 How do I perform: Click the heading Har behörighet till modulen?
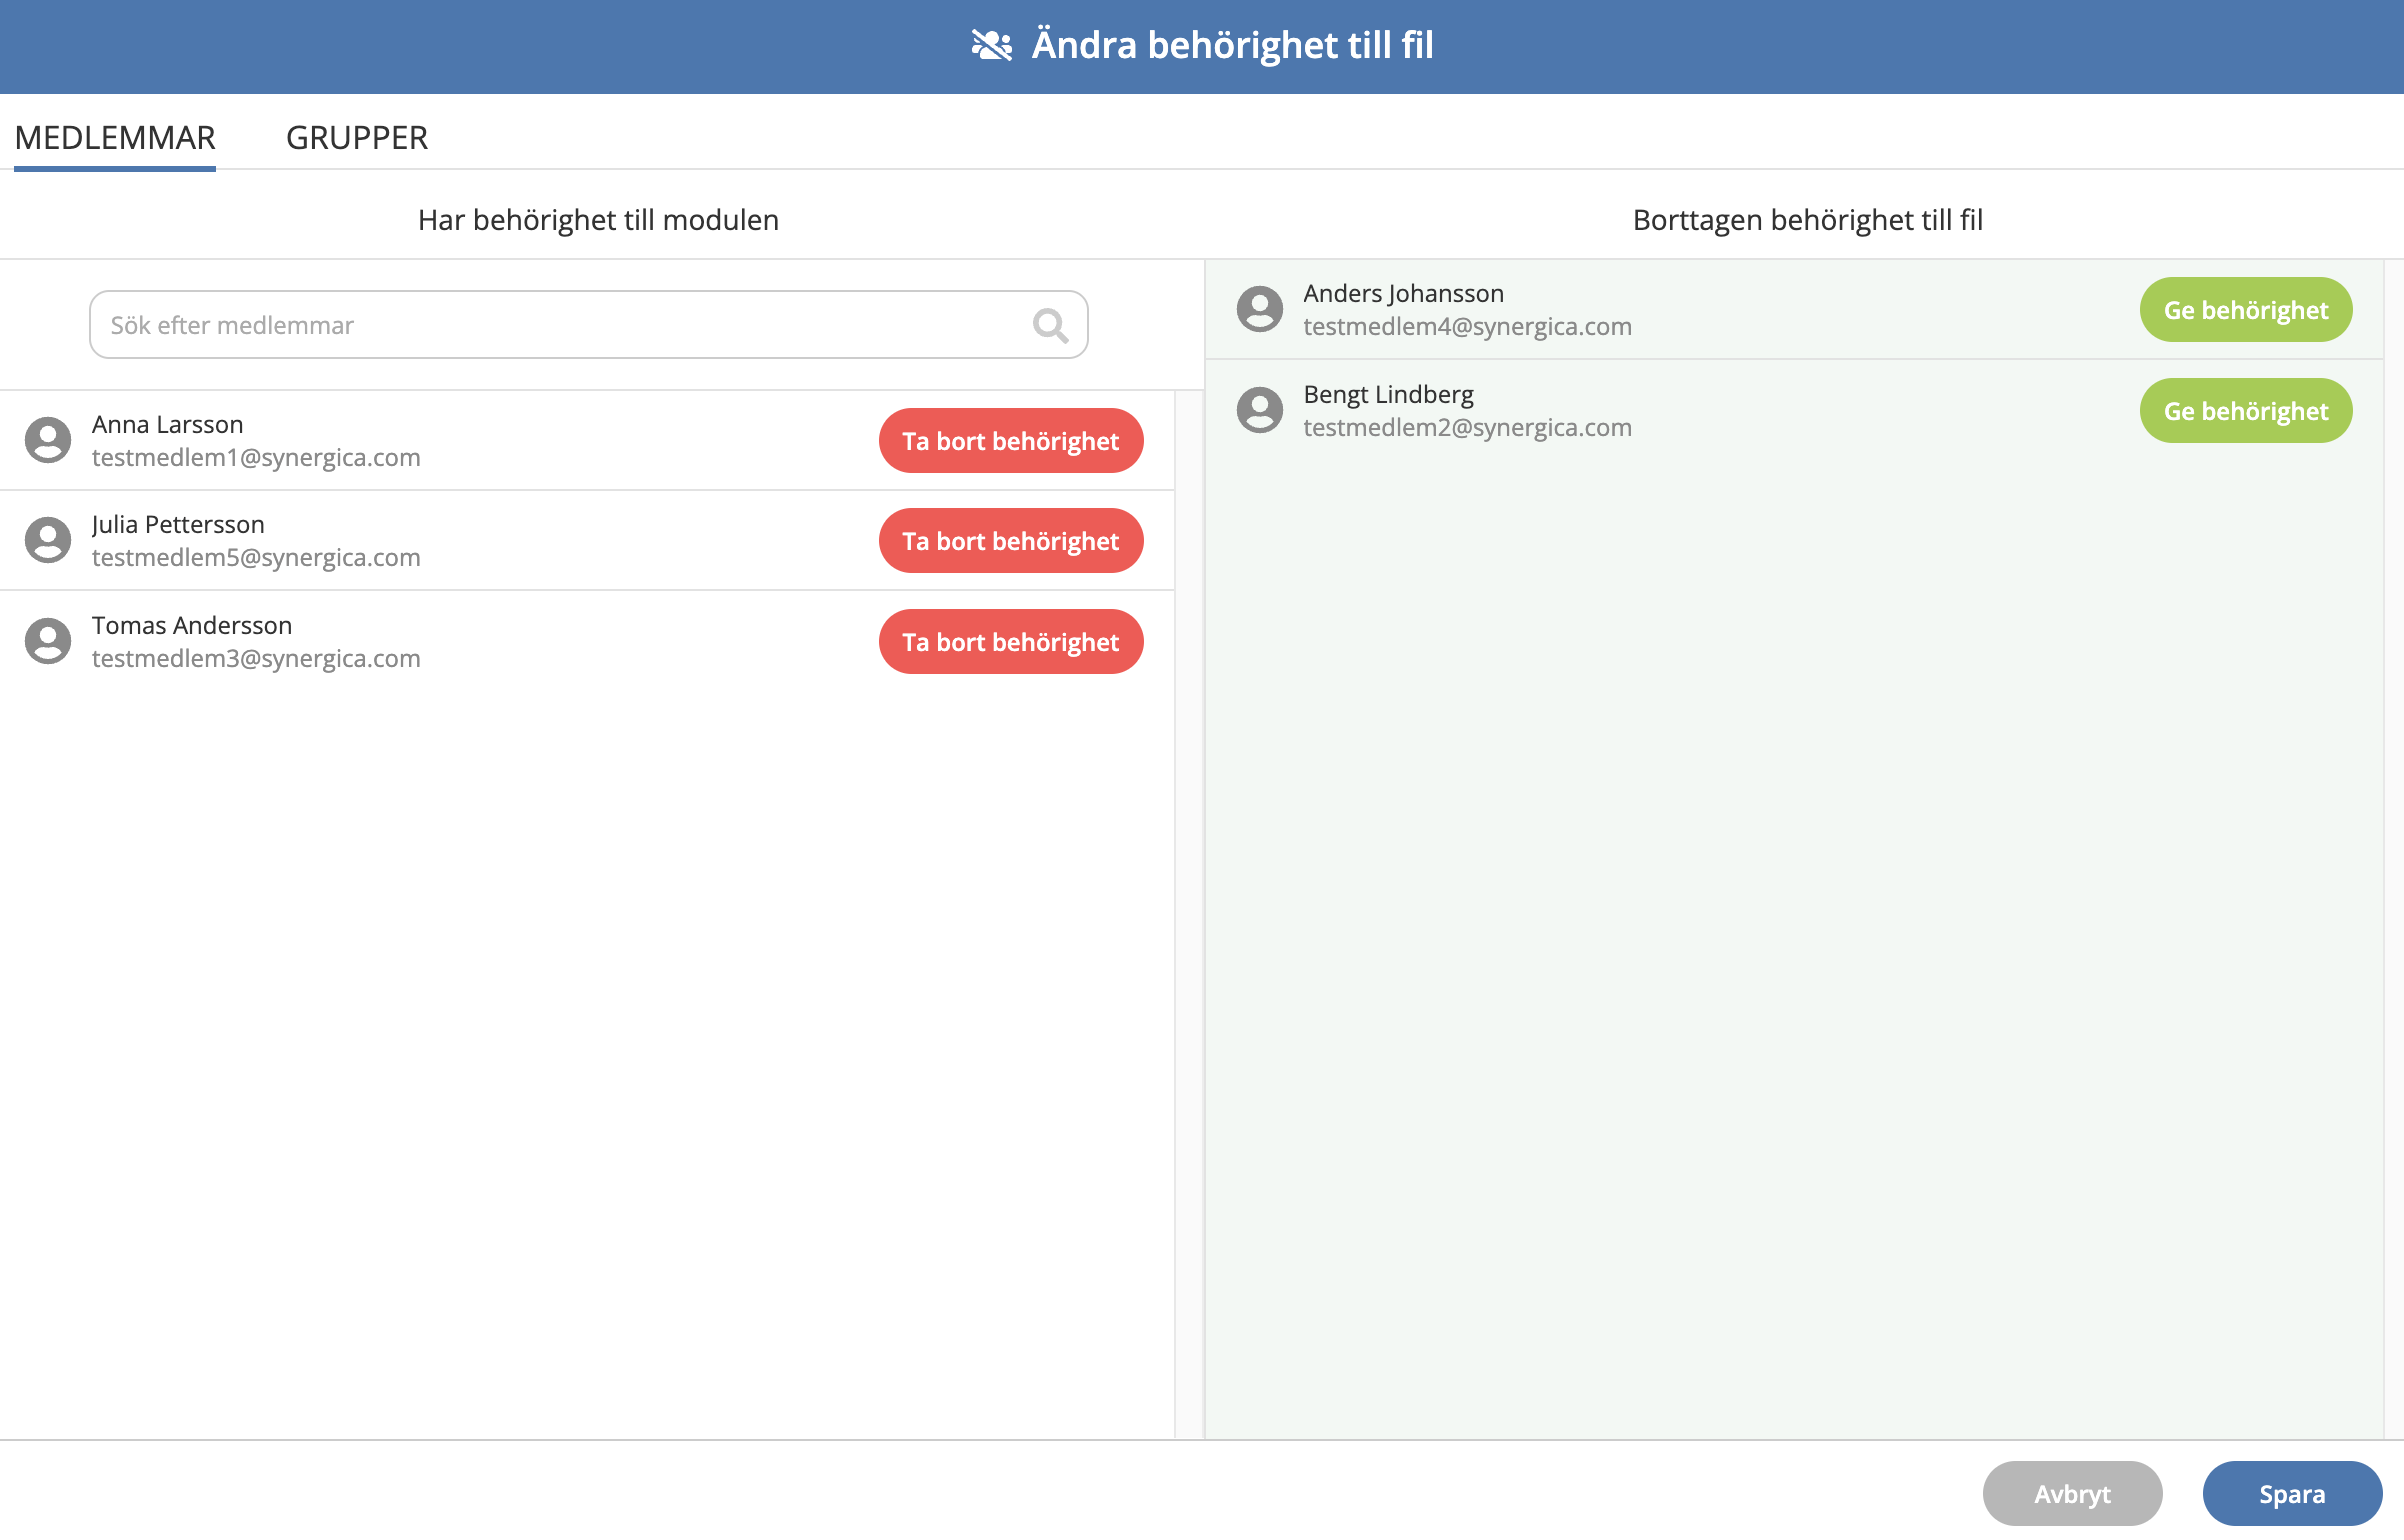click(x=598, y=220)
